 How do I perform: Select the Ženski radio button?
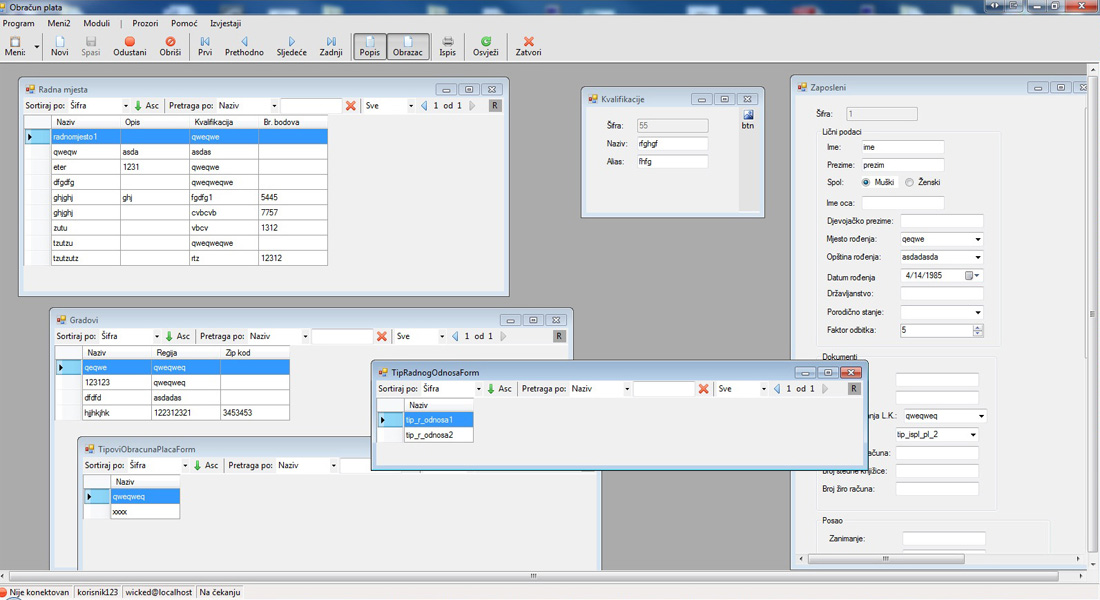click(909, 182)
